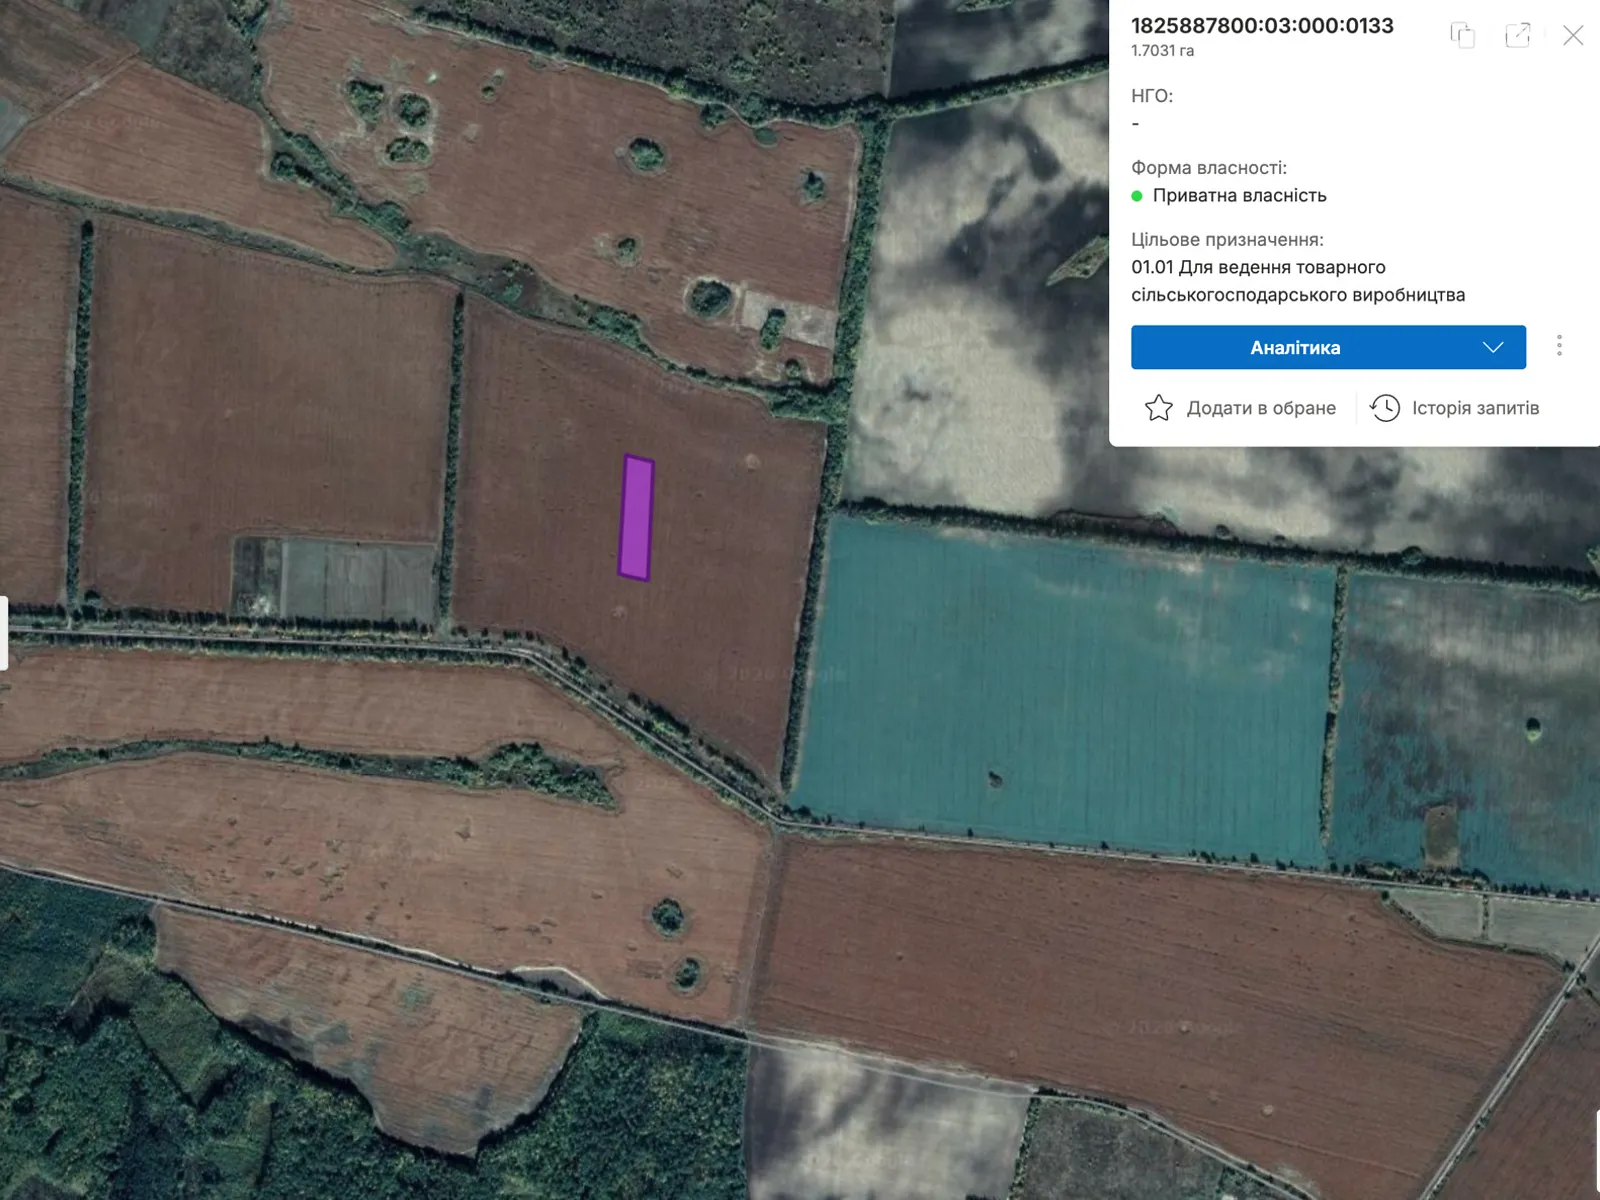1600x1200 pixels.
Task: Click the star favorite icon
Action: (1158, 408)
